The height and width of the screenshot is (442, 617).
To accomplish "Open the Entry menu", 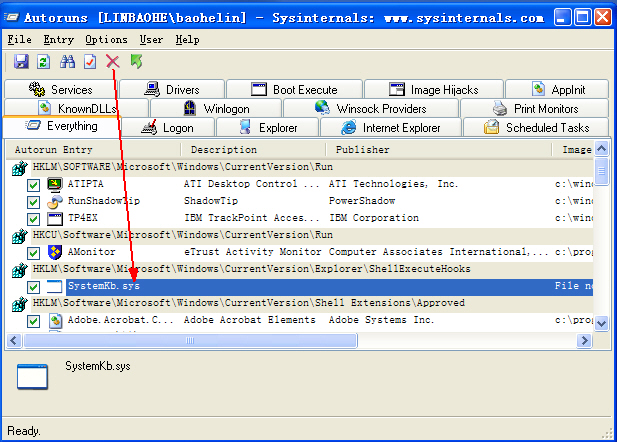I will pos(59,40).
